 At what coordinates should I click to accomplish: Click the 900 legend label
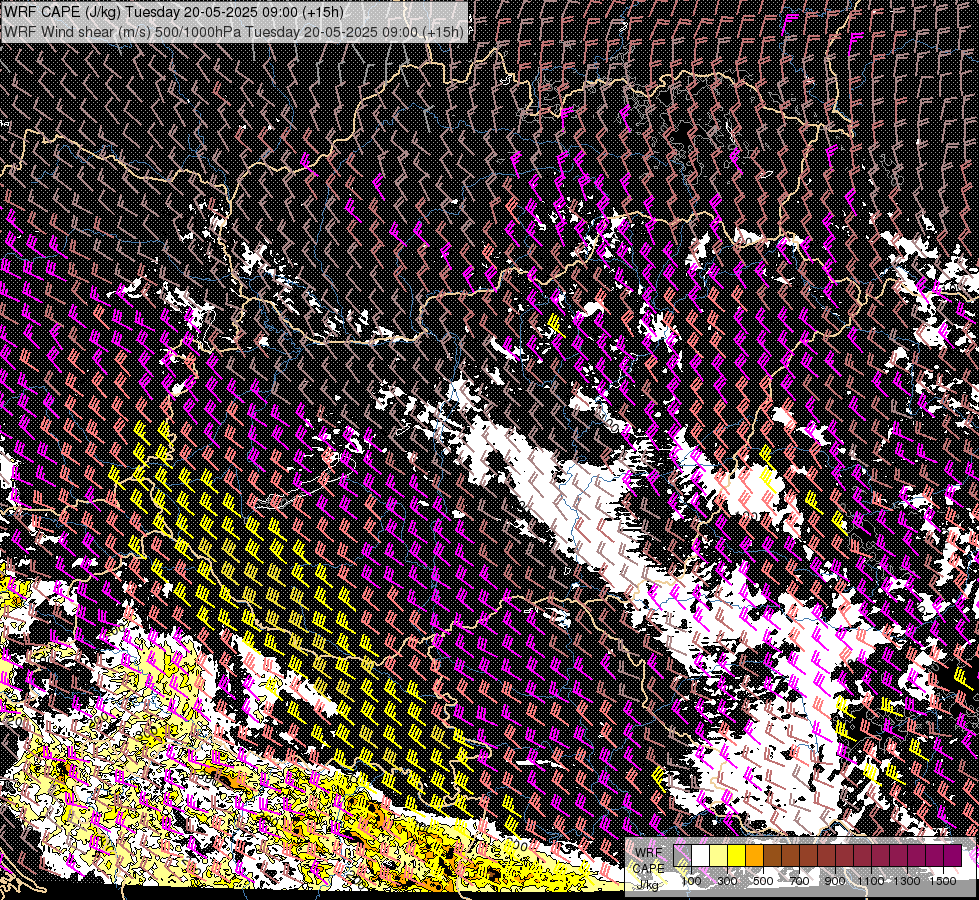(x=835, y=881)
